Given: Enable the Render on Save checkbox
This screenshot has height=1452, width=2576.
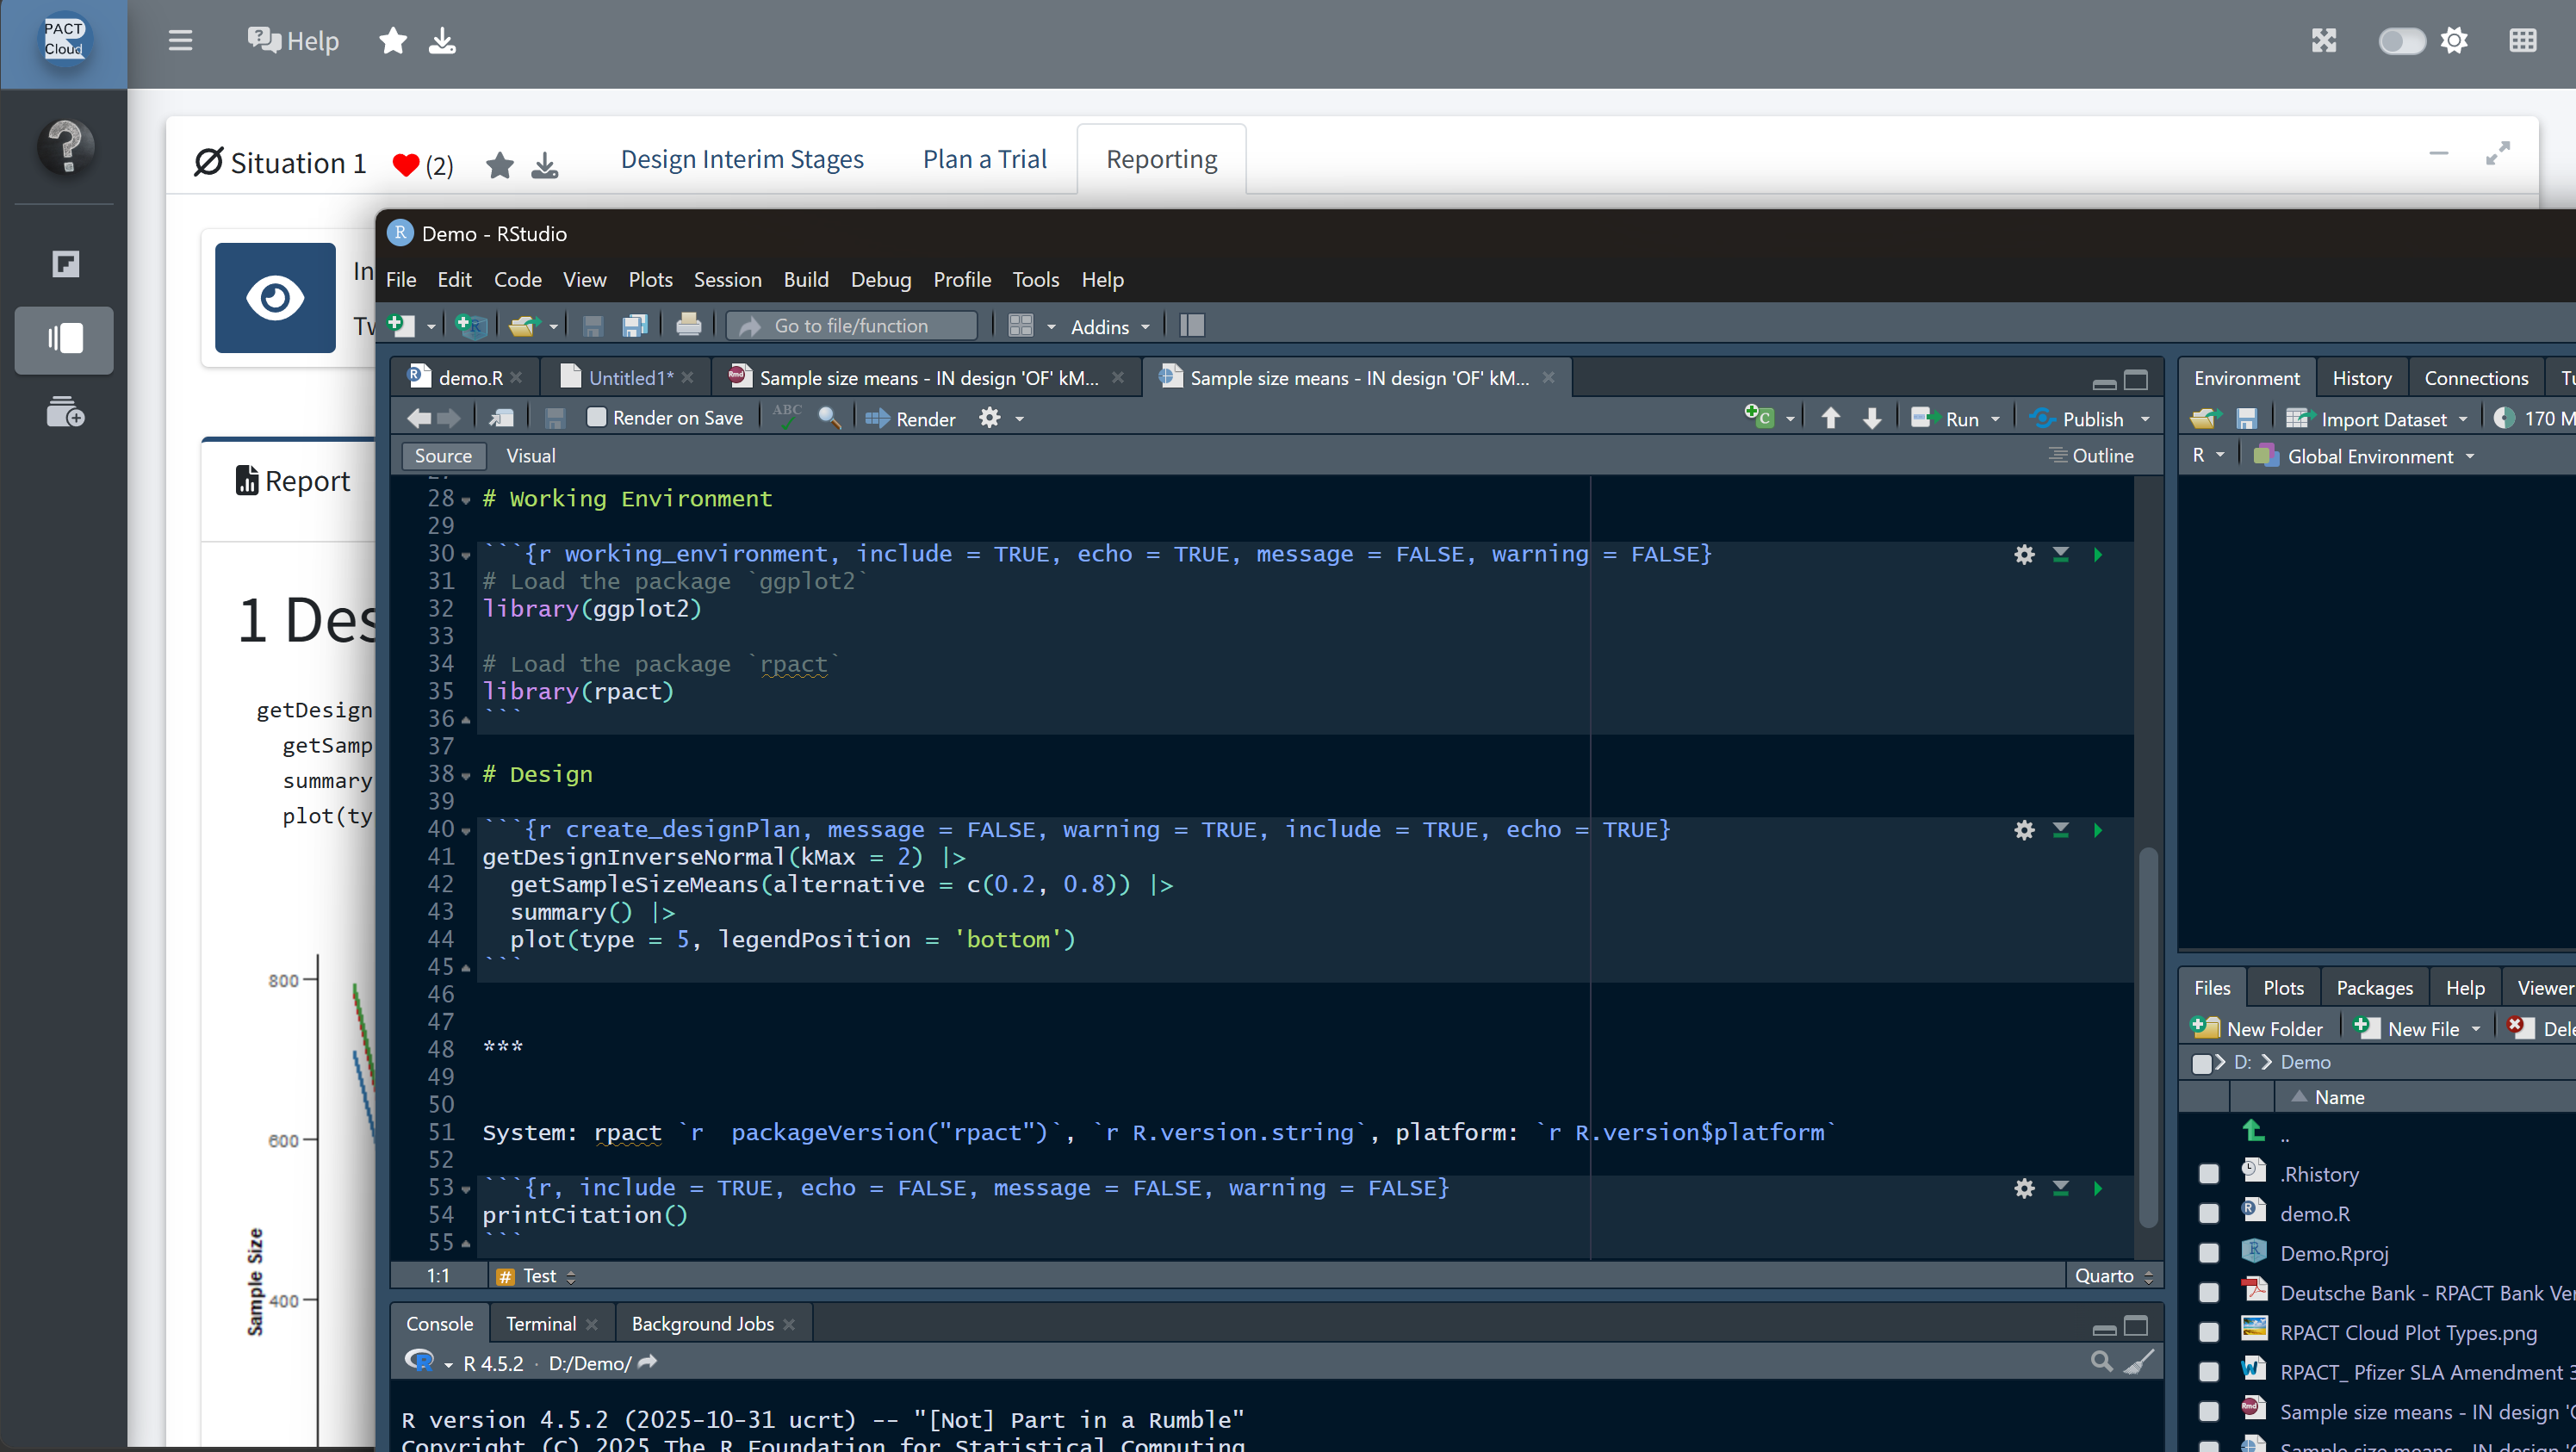Looking at the screenshot, I should [x=596, y=418].
